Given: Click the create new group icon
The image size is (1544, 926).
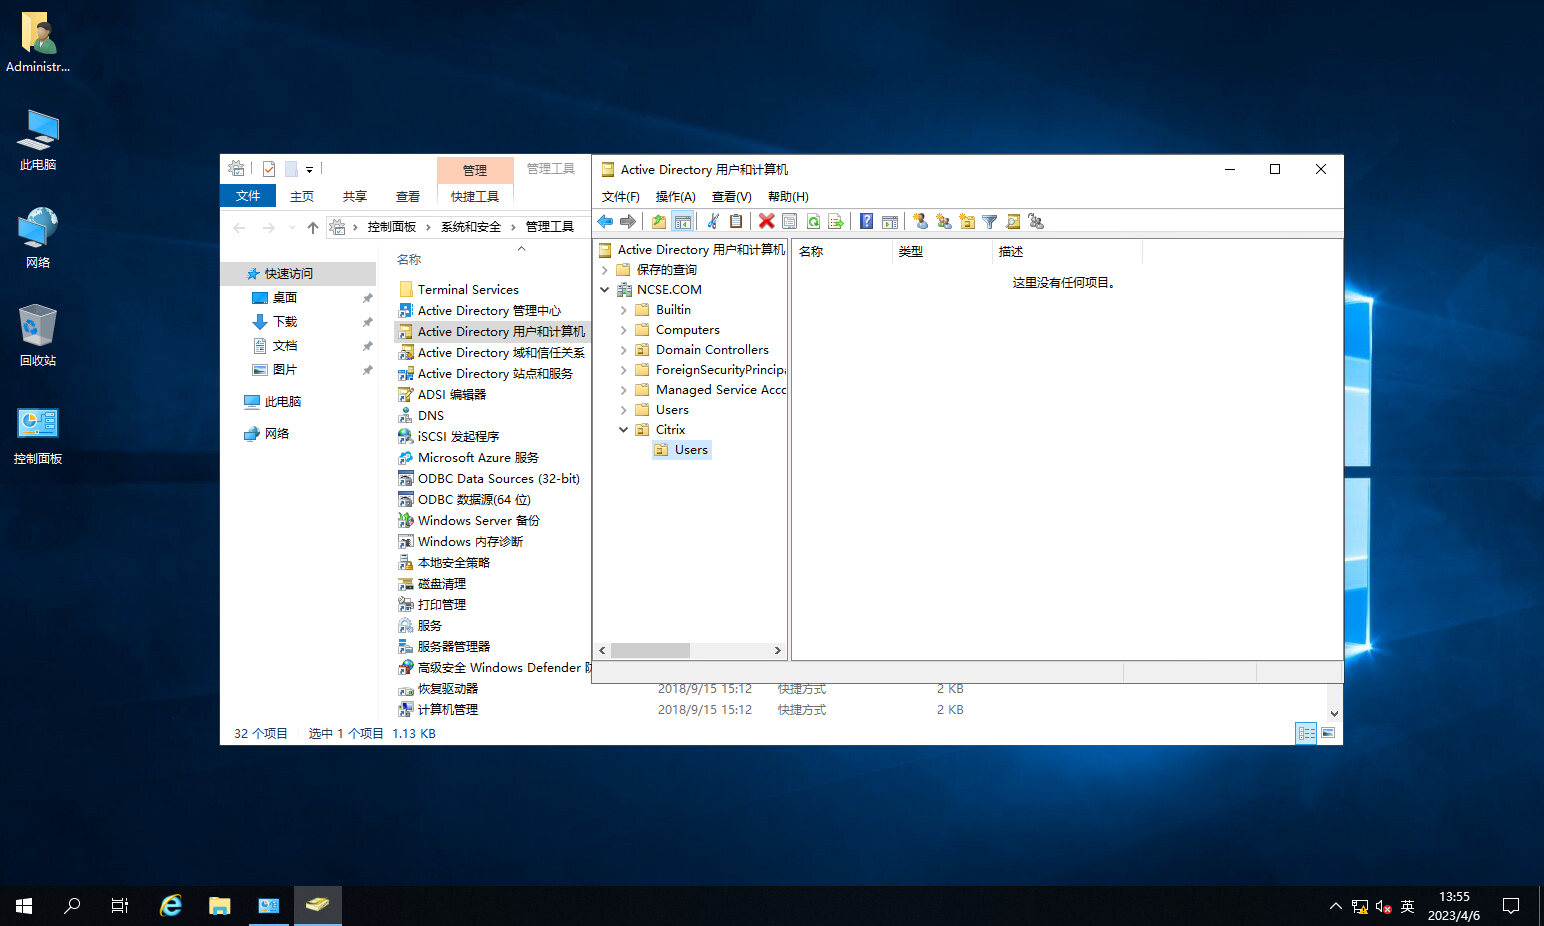Looking at the screenshot, I should (x=943, y=221).
